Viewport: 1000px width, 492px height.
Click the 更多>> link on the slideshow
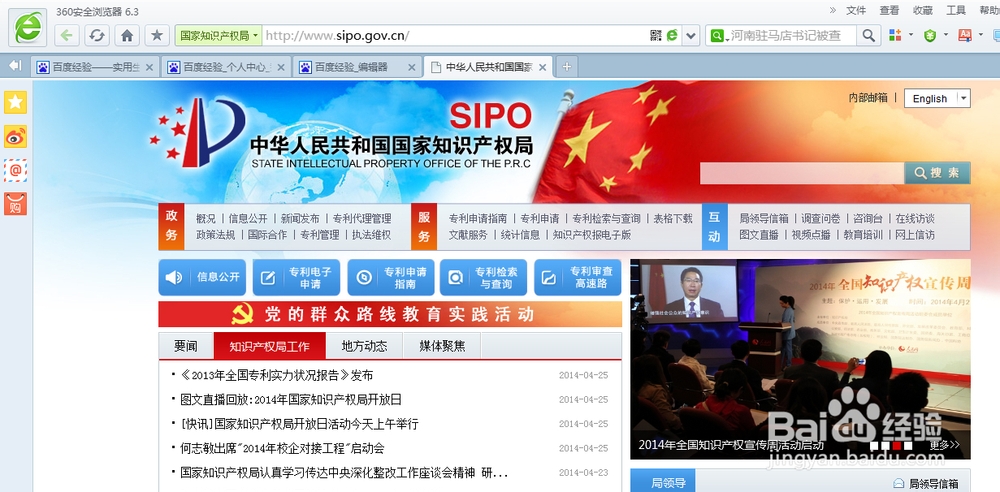(x=944, y=445)
